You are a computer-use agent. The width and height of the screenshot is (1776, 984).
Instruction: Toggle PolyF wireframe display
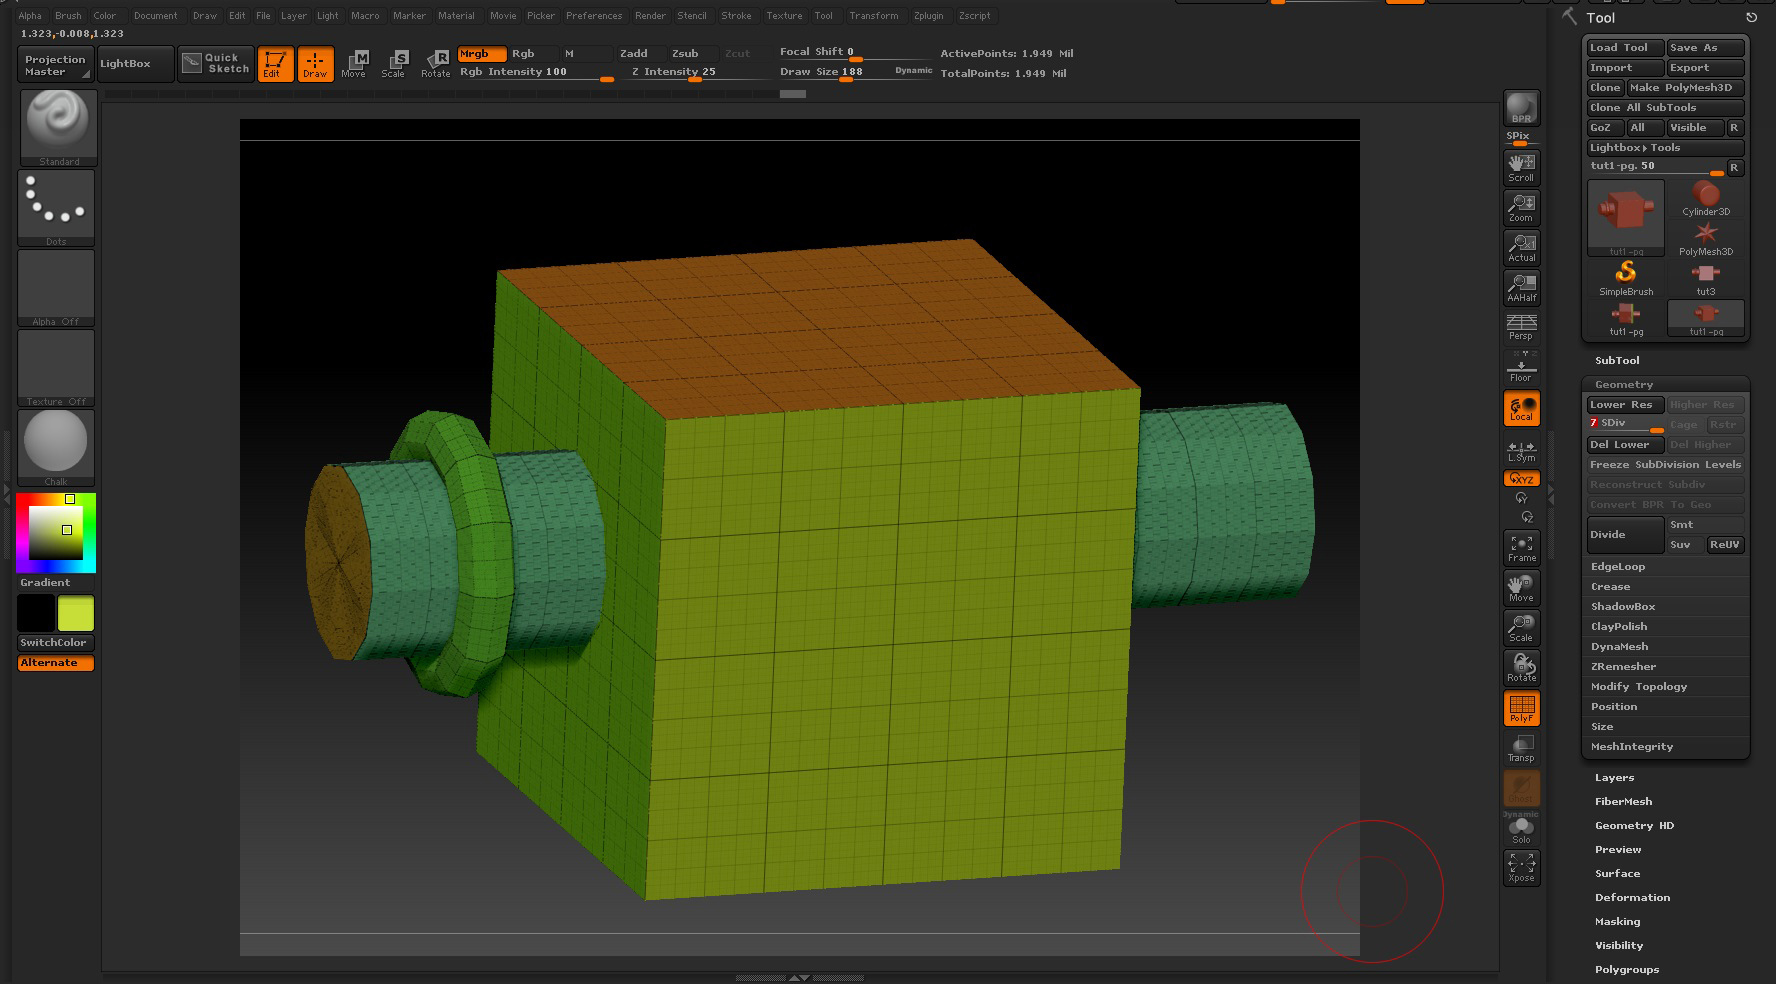tap(1521, 708)
